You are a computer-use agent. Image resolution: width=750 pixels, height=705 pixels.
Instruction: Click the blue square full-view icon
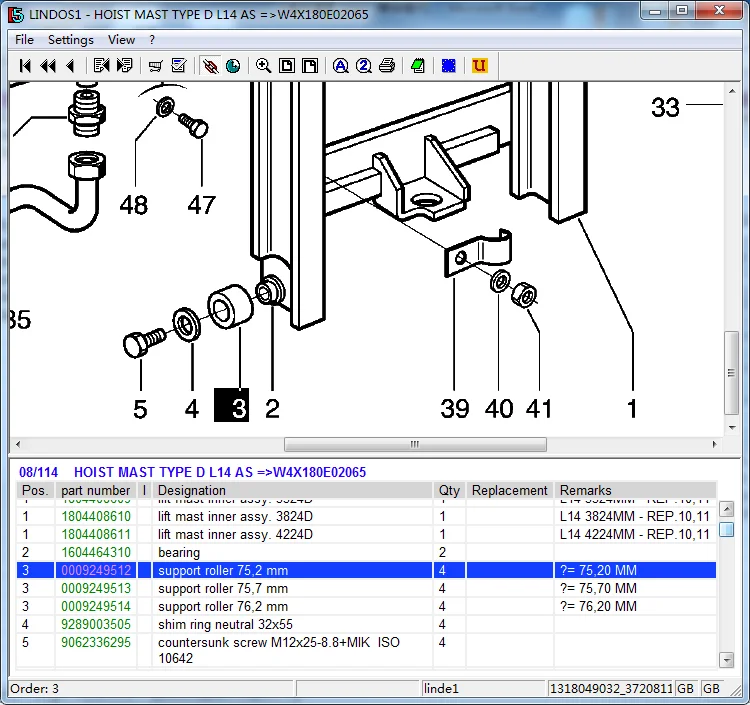449,66
